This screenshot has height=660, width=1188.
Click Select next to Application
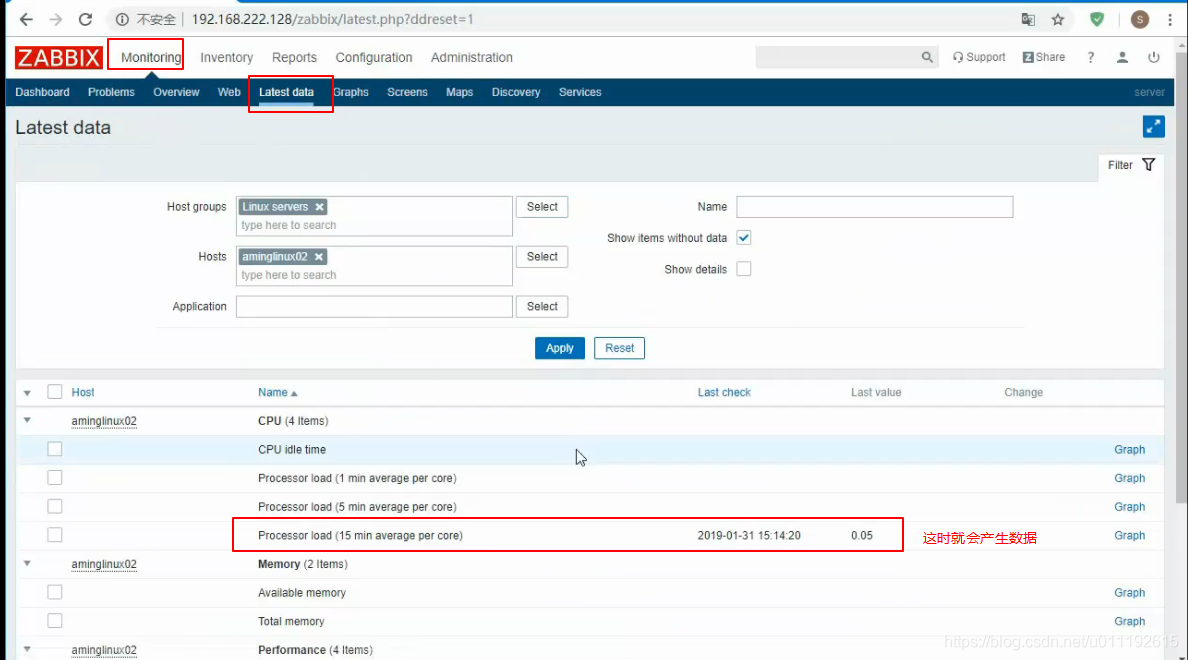click(542, 307)
